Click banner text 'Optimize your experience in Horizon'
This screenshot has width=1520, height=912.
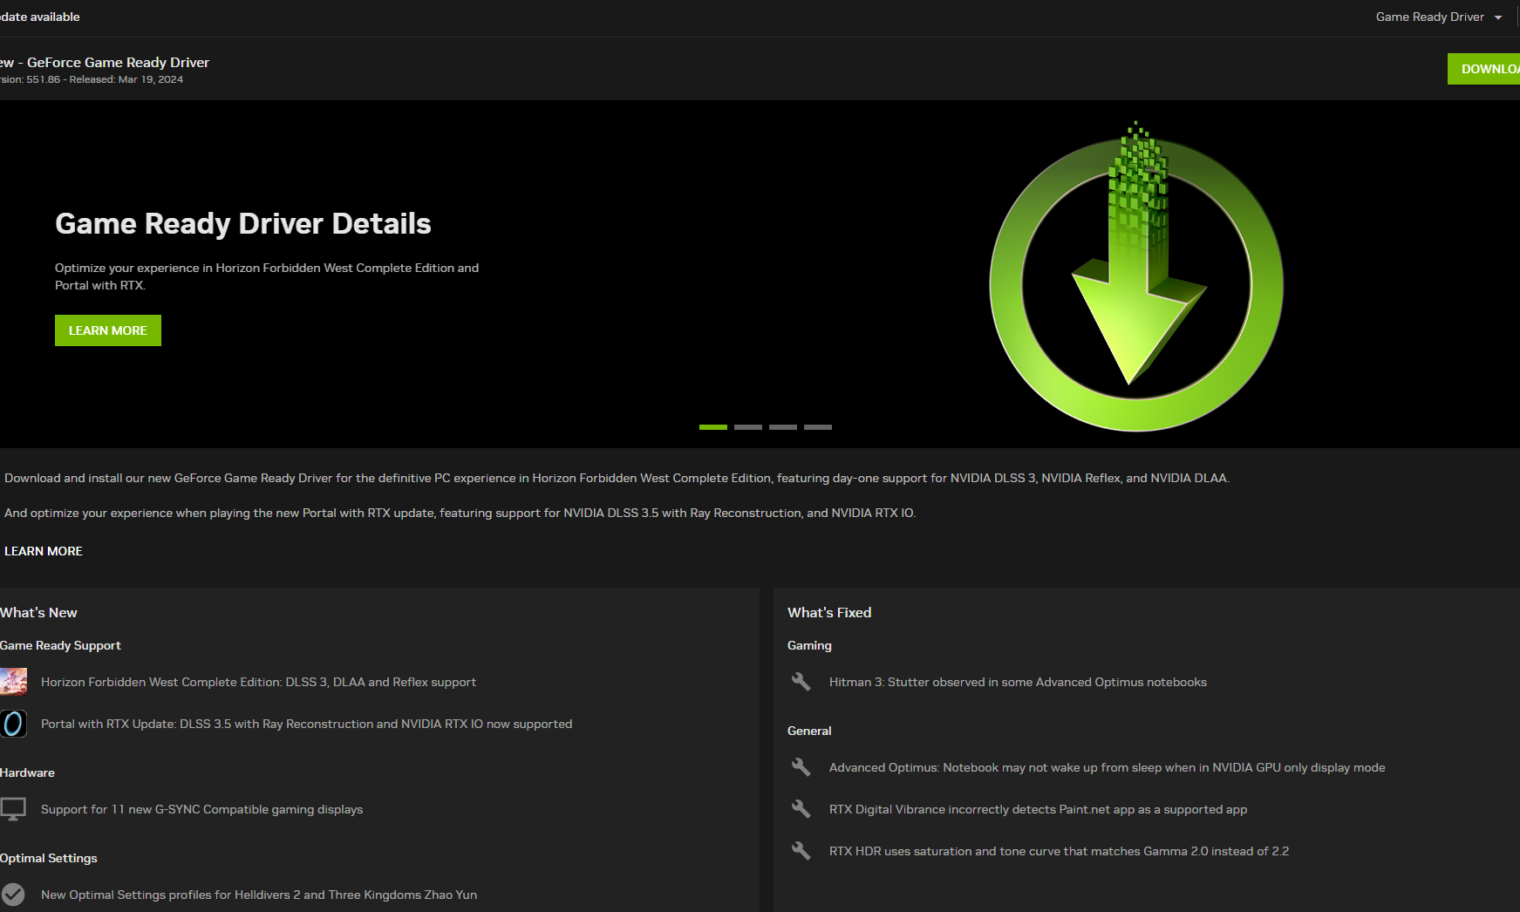click(x=267, y=276)
